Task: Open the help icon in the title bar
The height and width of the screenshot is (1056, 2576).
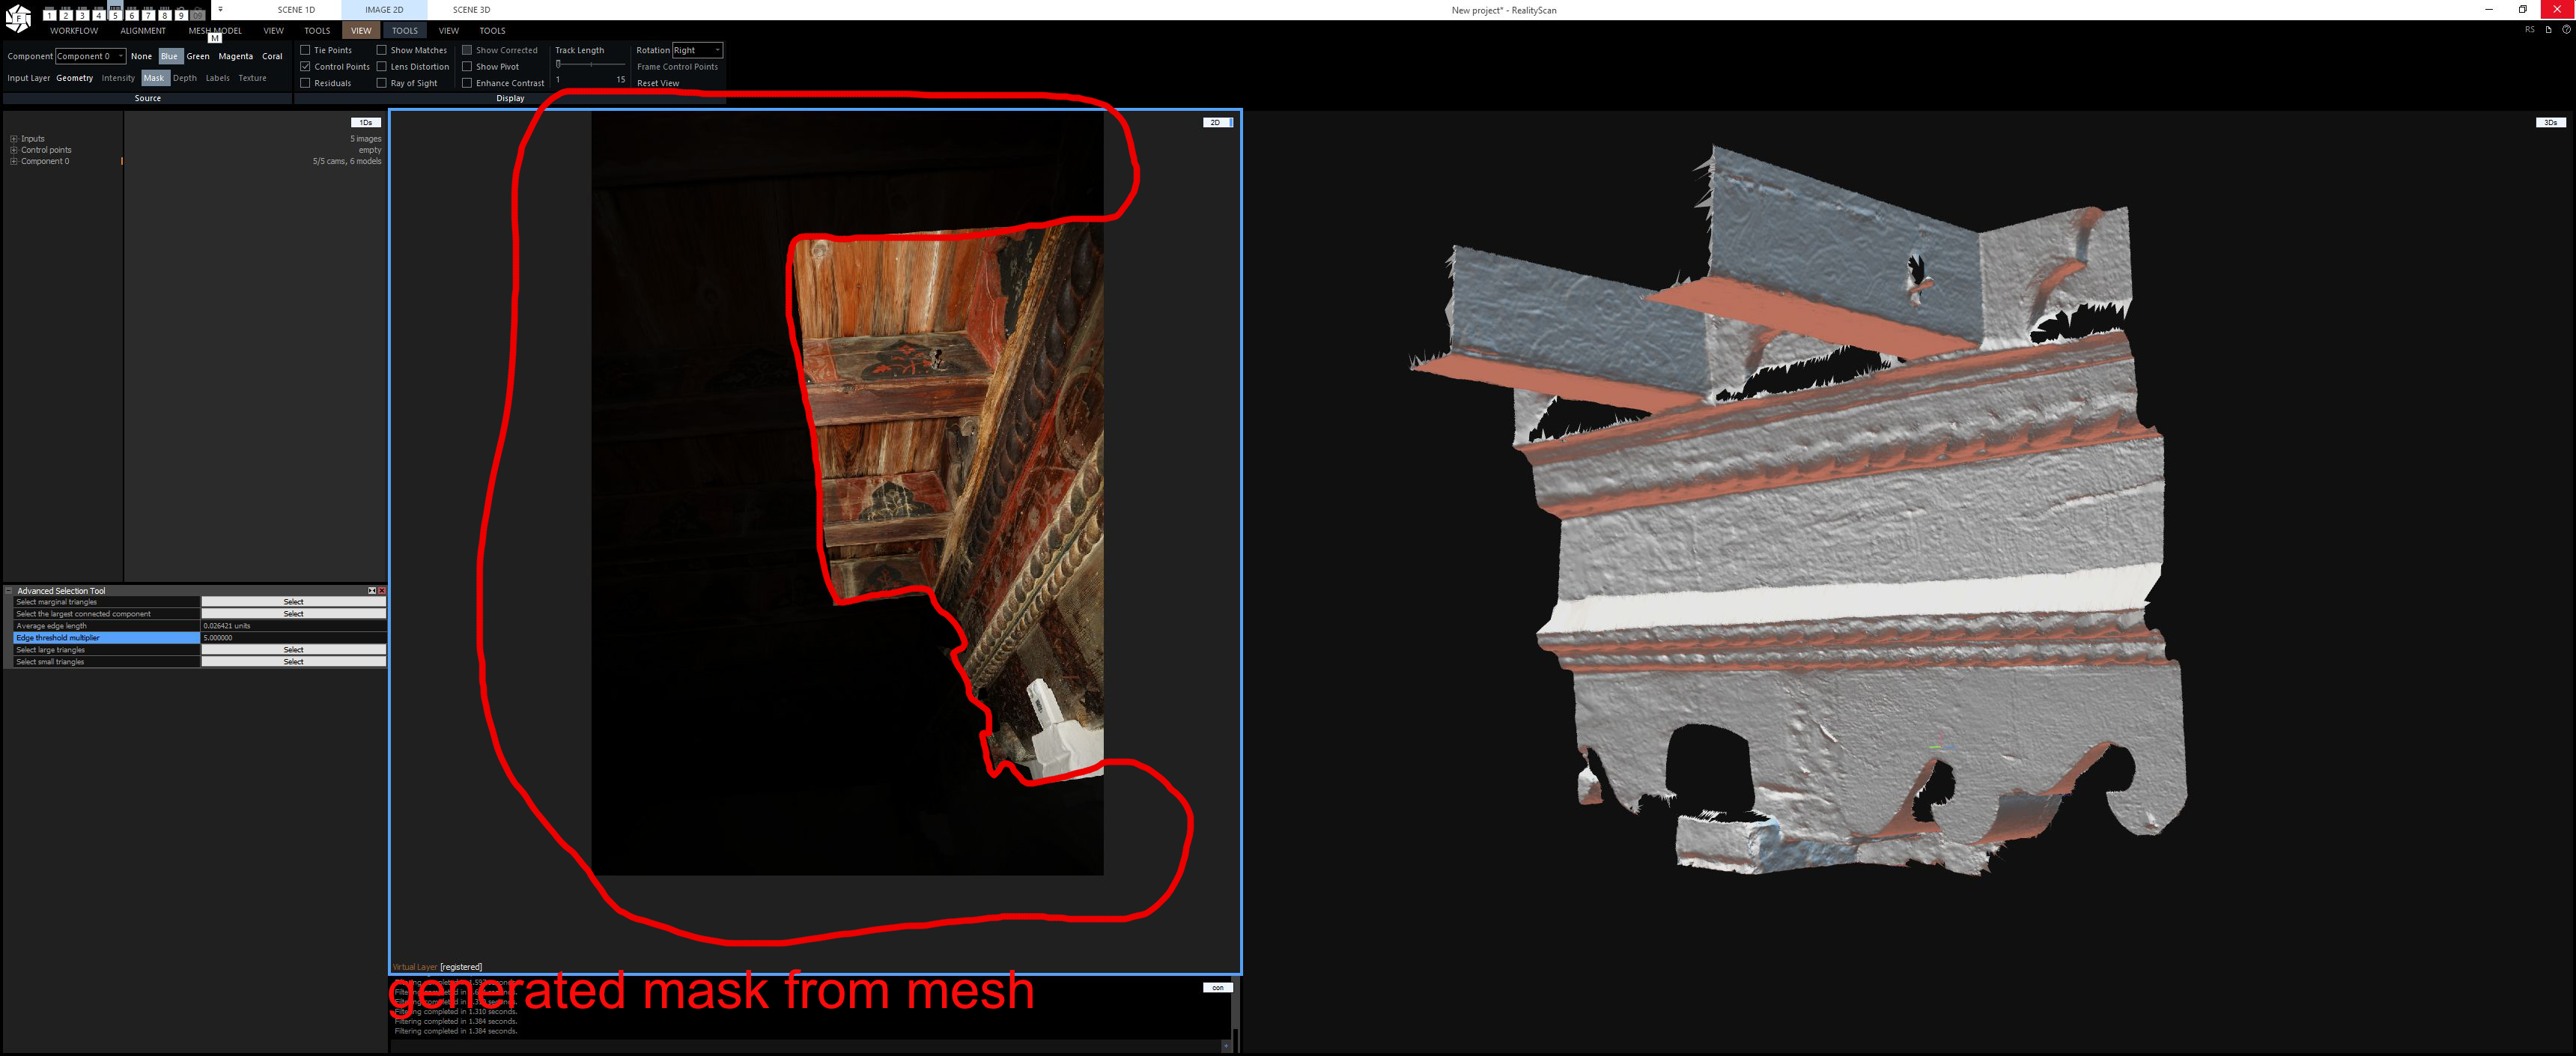Action: click(2566, 30)
